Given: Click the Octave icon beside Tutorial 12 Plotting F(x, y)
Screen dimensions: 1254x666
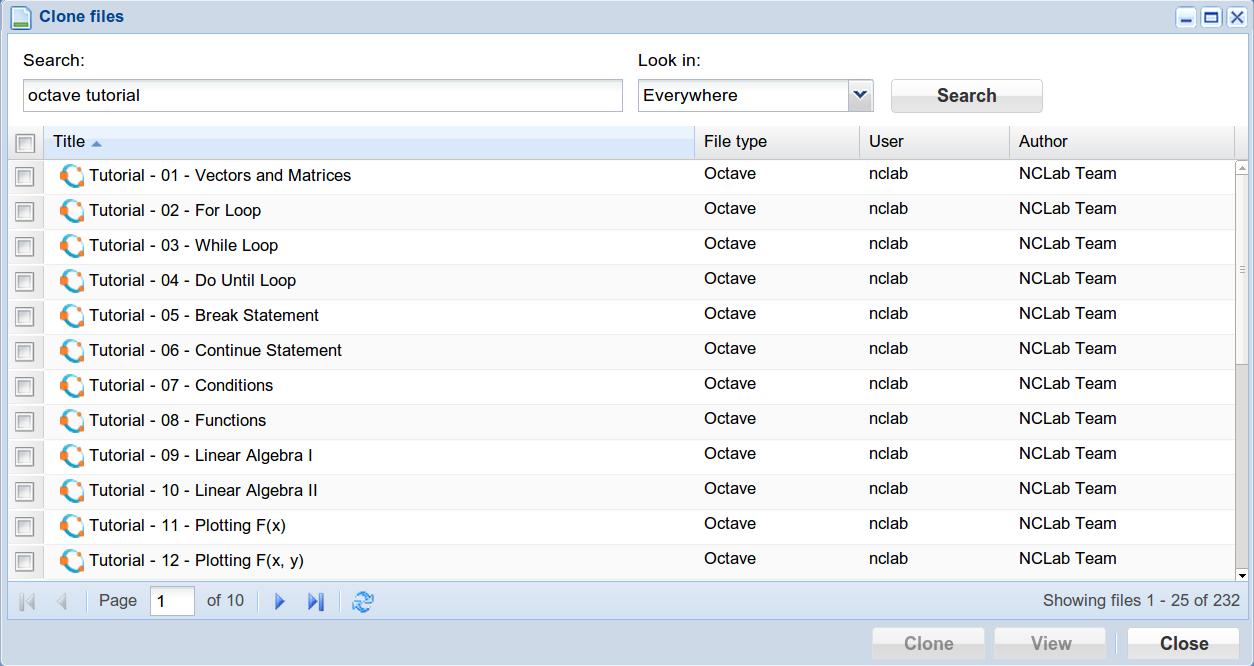Looking at the screenshot, I should (x=72, y=561).
